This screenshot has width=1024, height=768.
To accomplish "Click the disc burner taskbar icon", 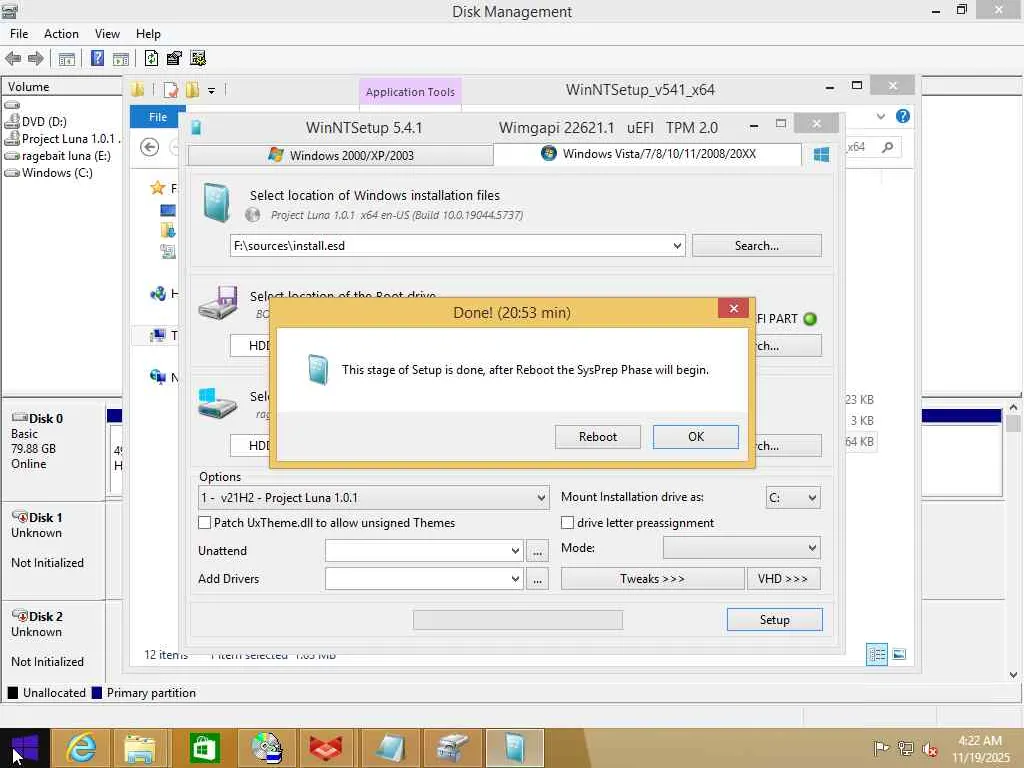I will [x=266, y=748].
